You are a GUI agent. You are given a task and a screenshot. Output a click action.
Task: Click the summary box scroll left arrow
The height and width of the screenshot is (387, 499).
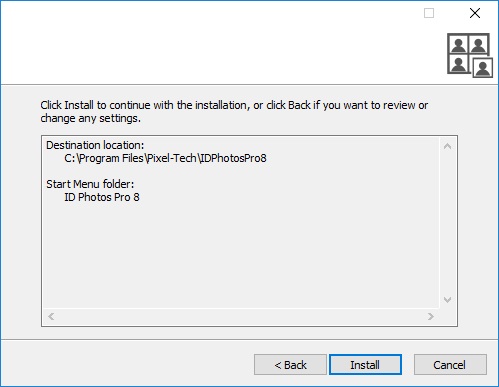coord(51,316)
